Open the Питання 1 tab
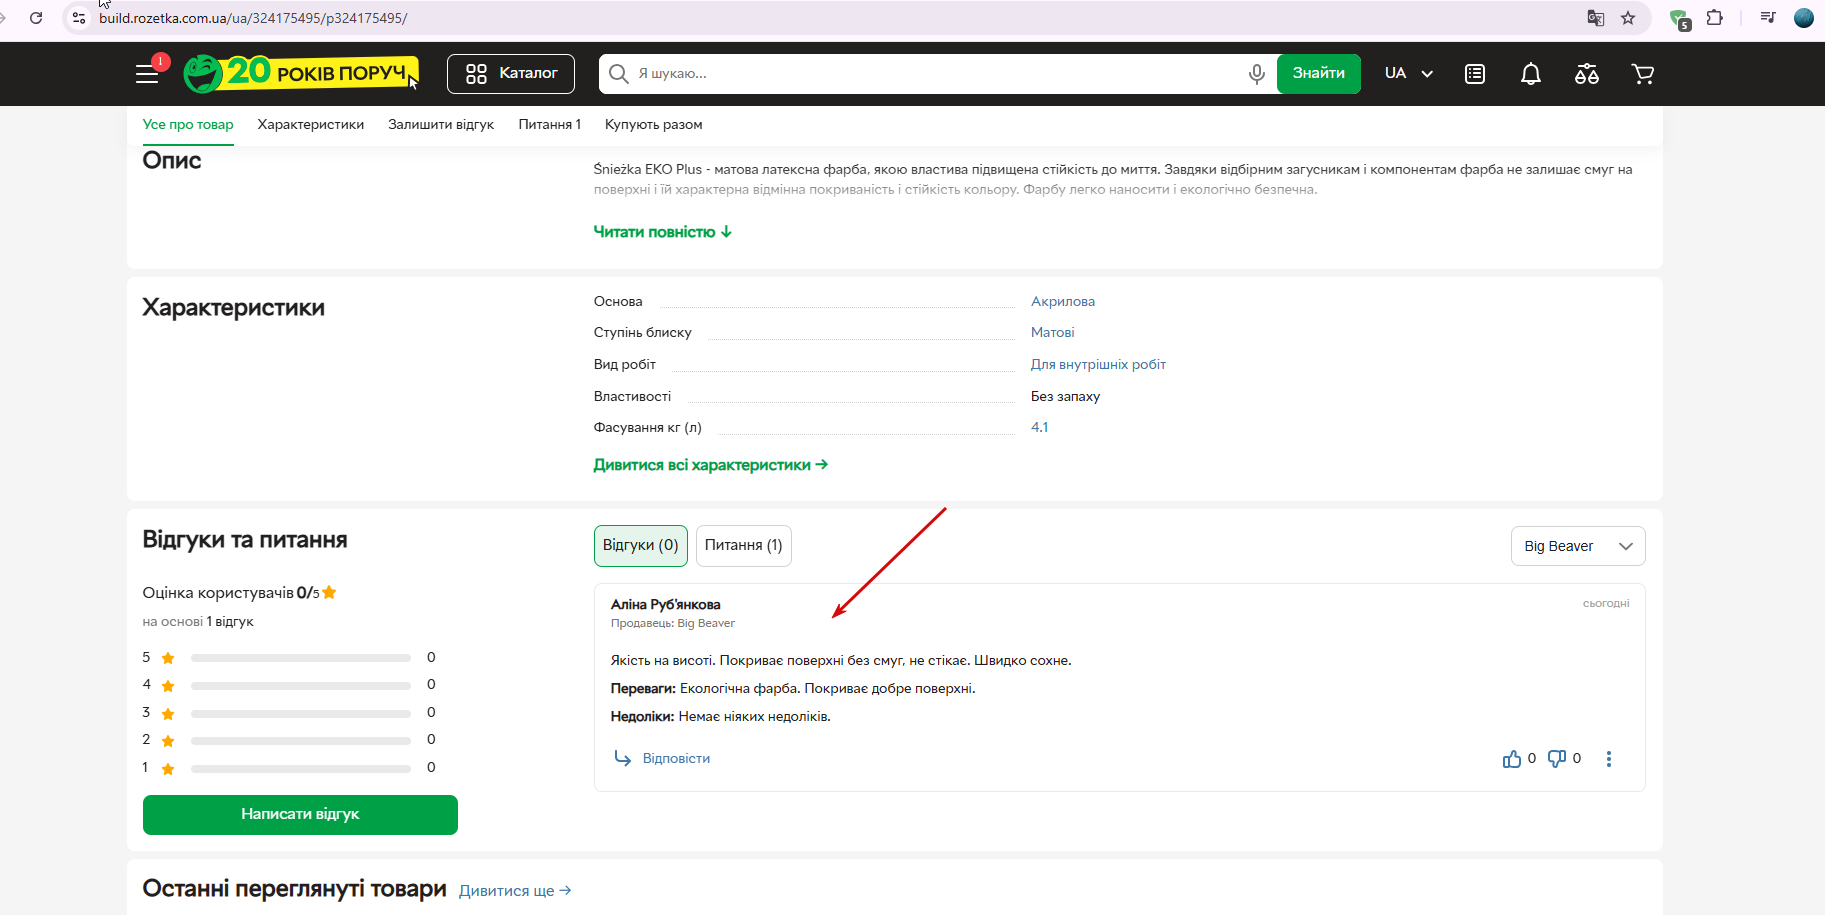This screenshot has height=915, width=1825. 550,125
